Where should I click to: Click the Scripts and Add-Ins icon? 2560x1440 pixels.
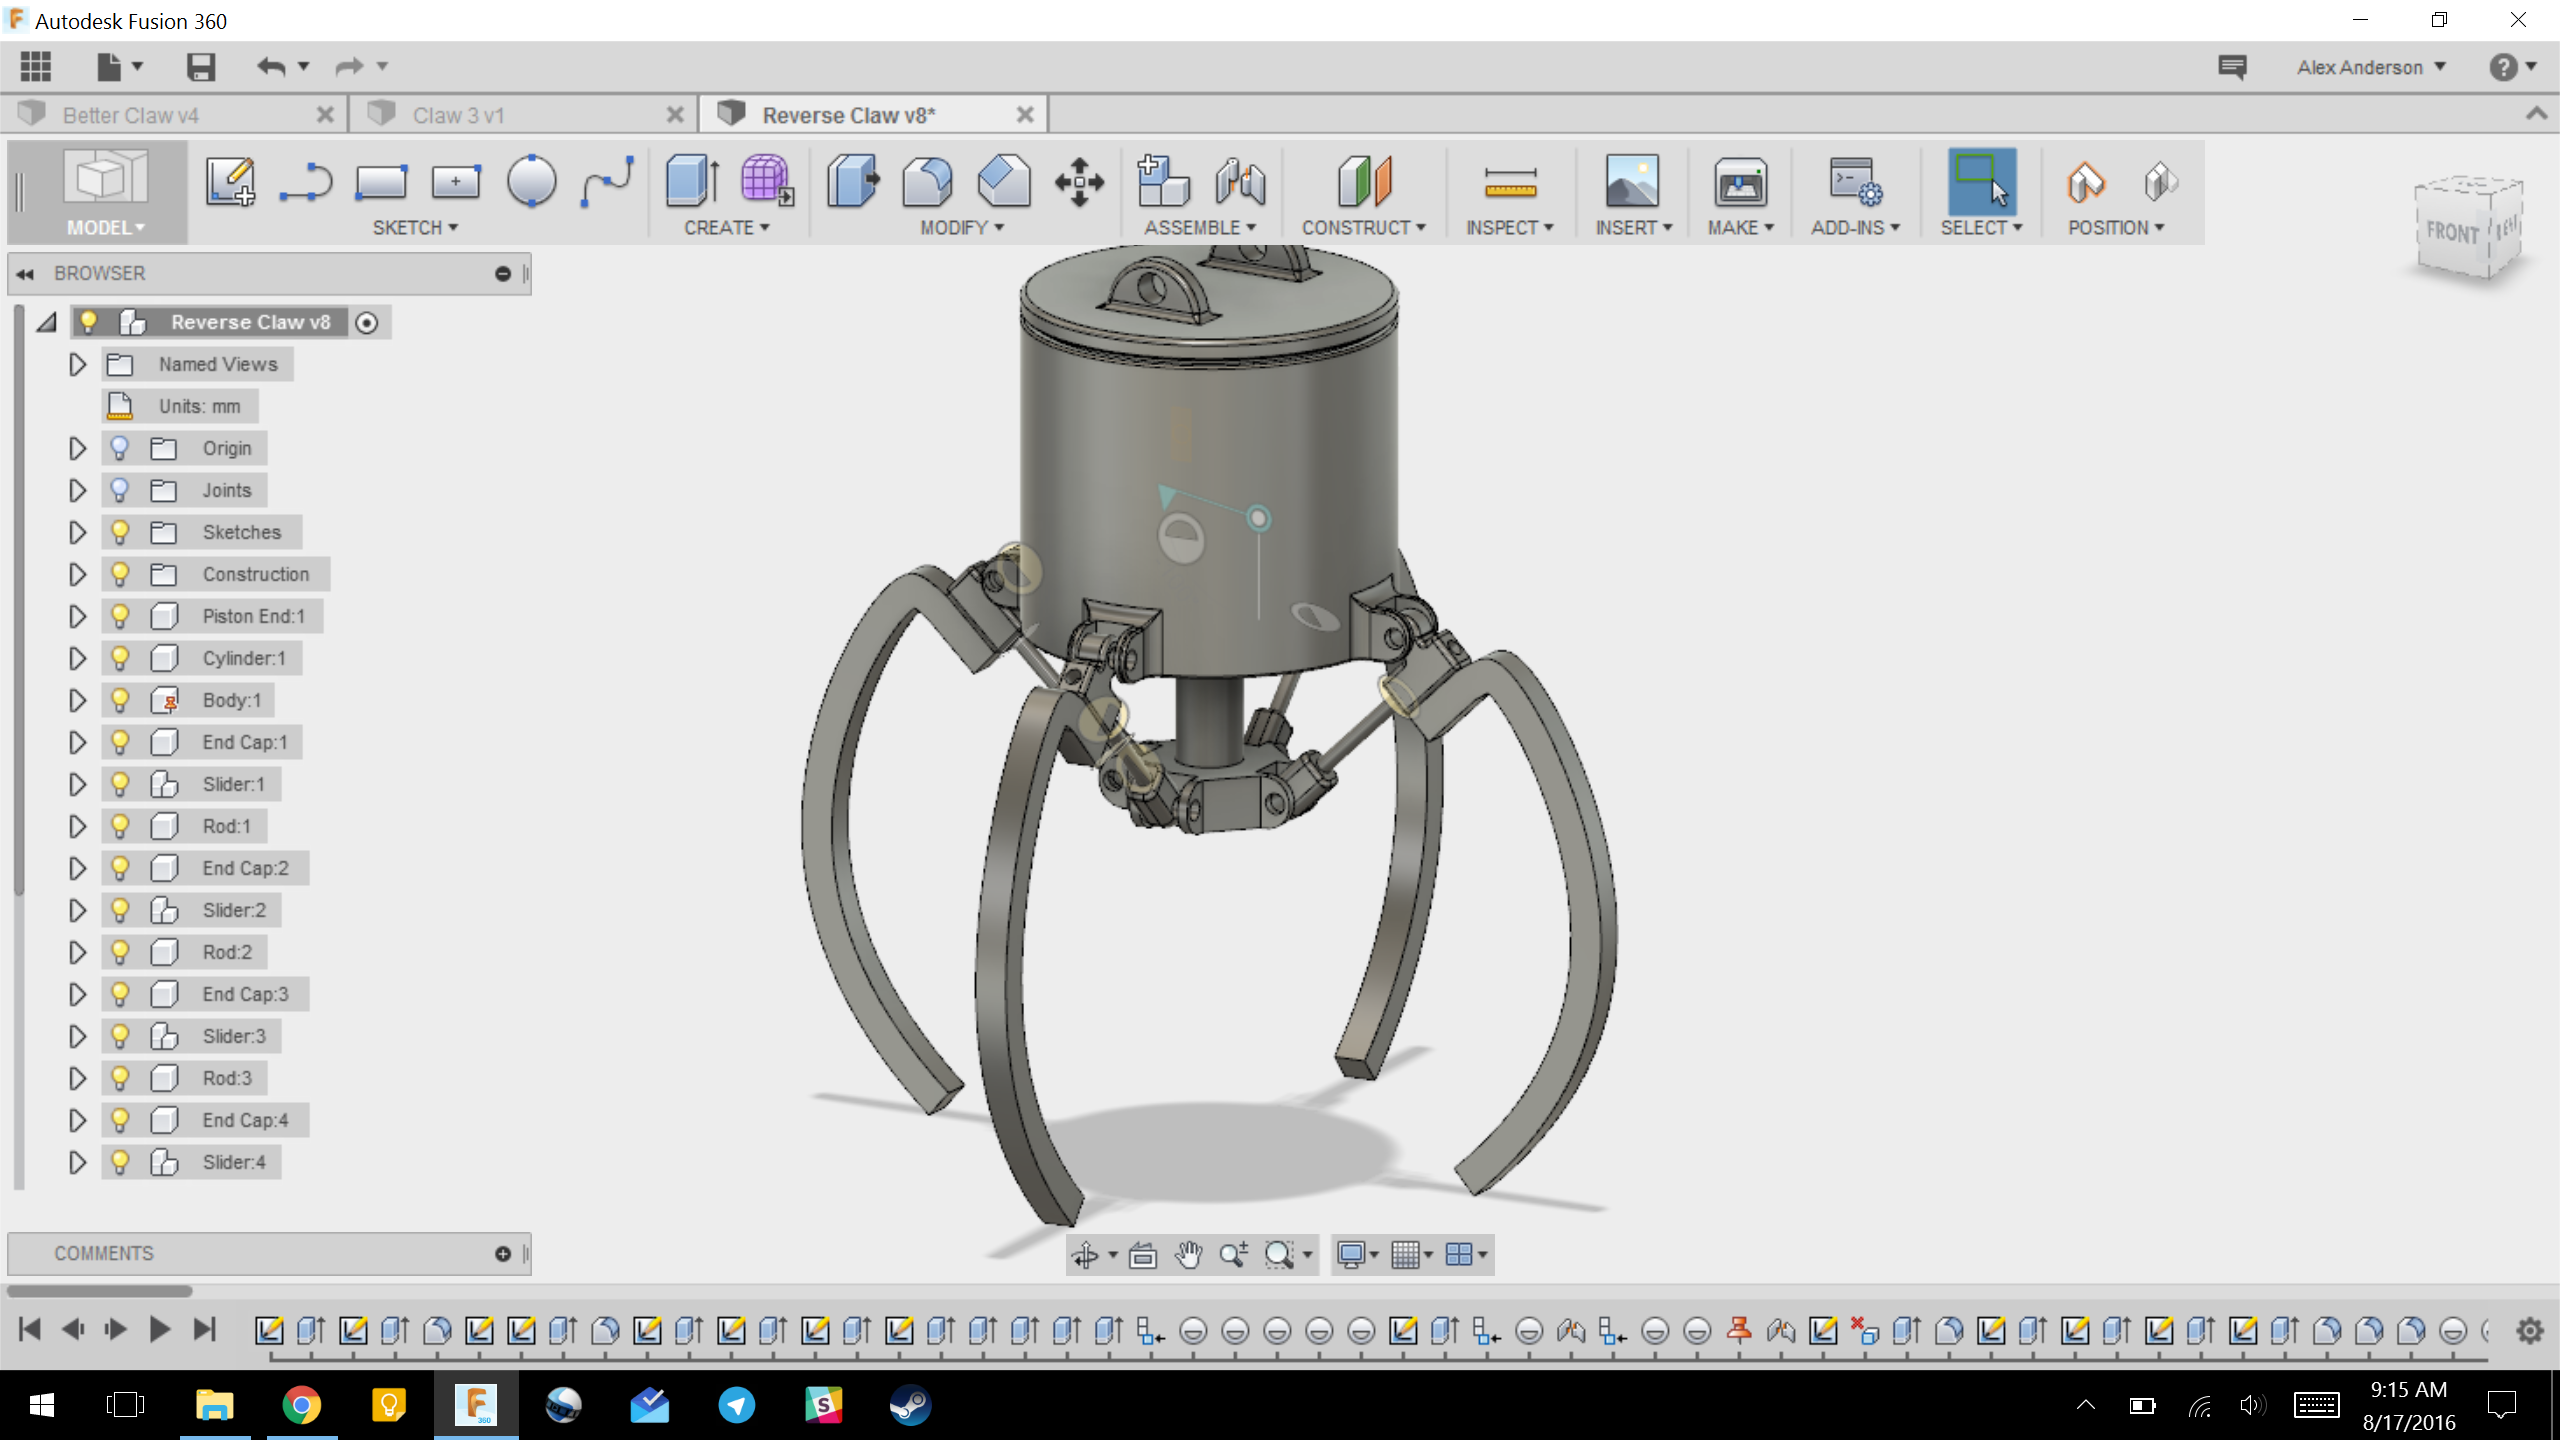tap(1855, 181)
